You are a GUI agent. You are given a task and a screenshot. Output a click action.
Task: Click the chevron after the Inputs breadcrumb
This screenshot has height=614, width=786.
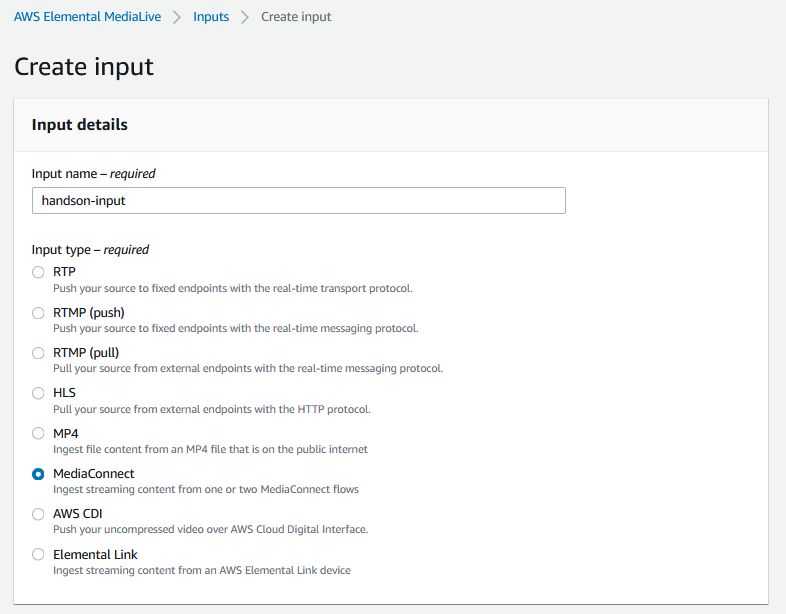point(245,17)
